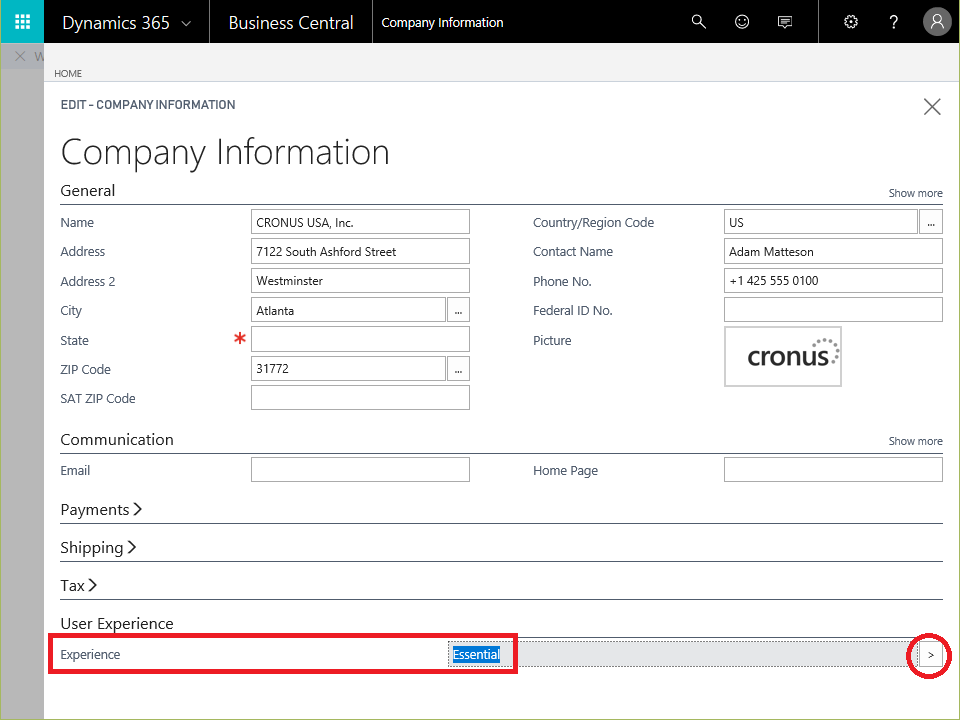Click the Country/Region Code field

pyautogui.click(x=820, y=222)
